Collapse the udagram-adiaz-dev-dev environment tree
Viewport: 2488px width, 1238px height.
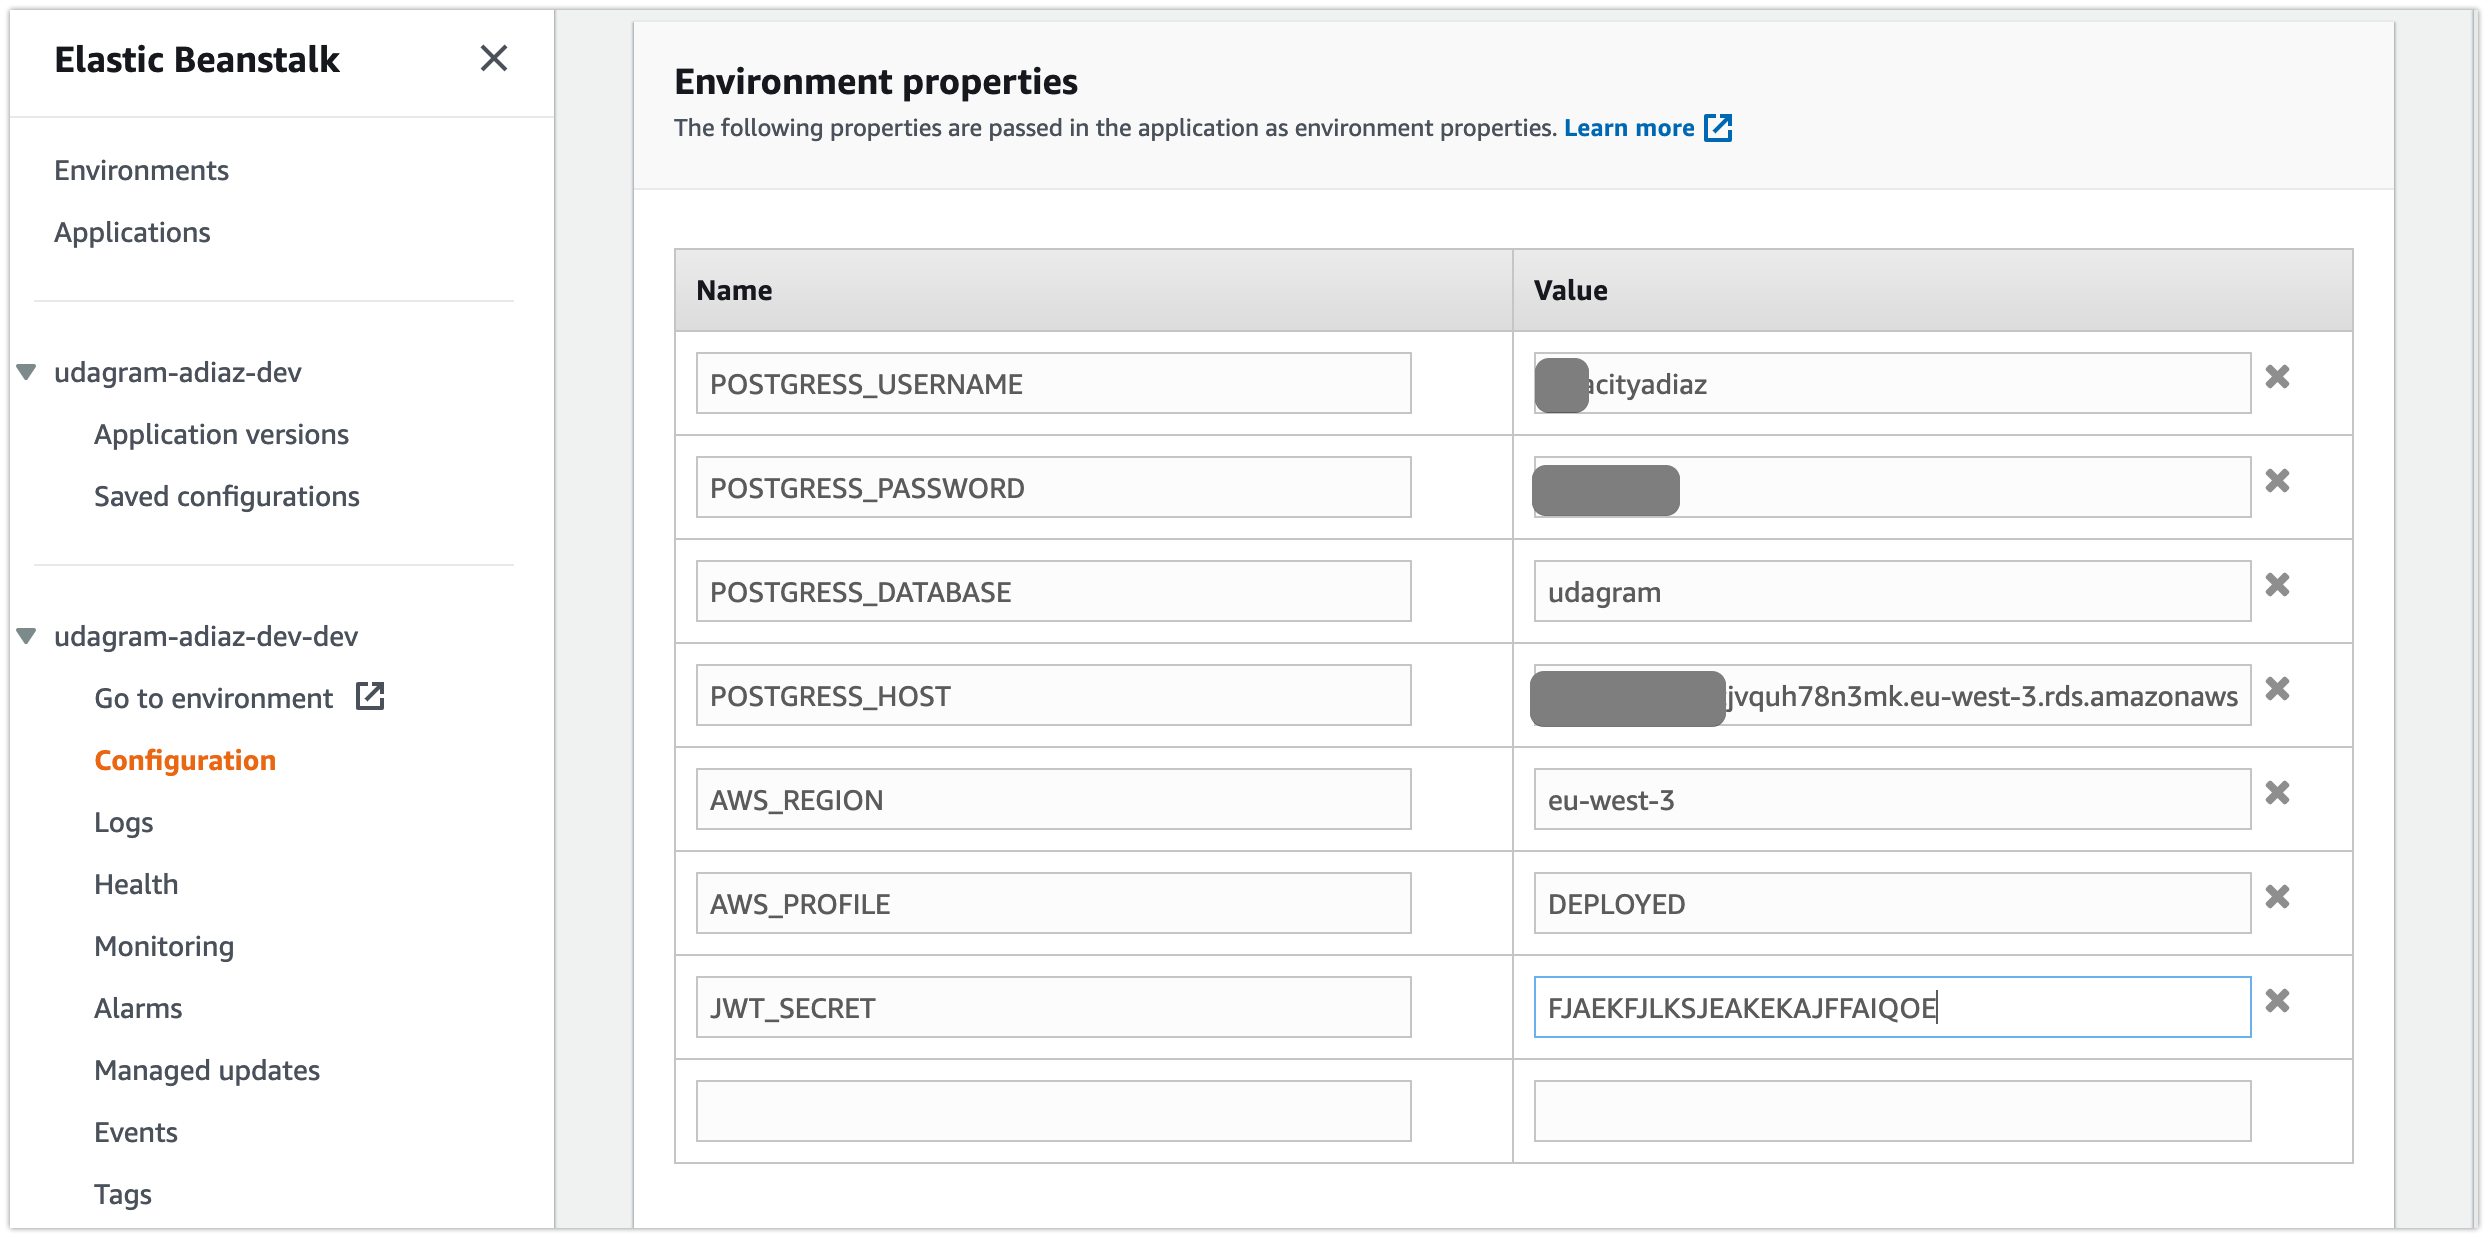click(27, 636)
